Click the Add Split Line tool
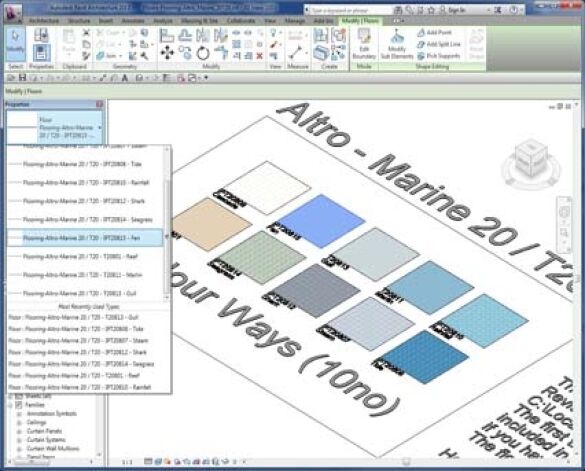Screen dimensions: 585x471 [439, 44]
